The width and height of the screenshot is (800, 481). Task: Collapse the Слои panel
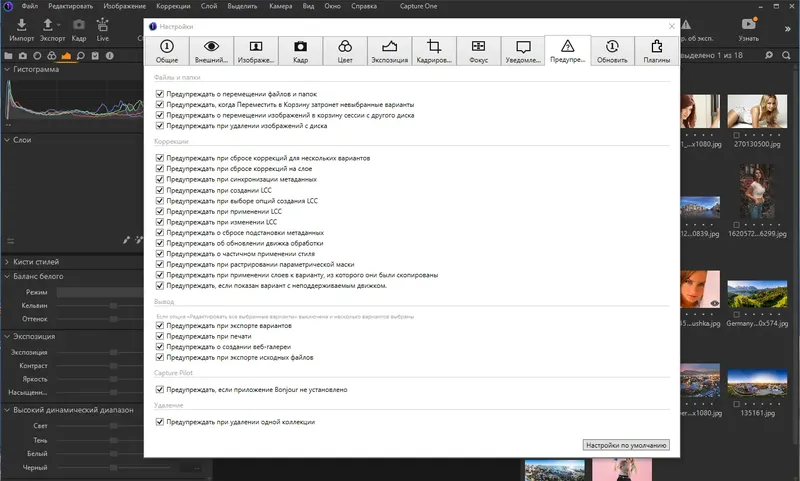pyautogui.click(x=7, y=140)
